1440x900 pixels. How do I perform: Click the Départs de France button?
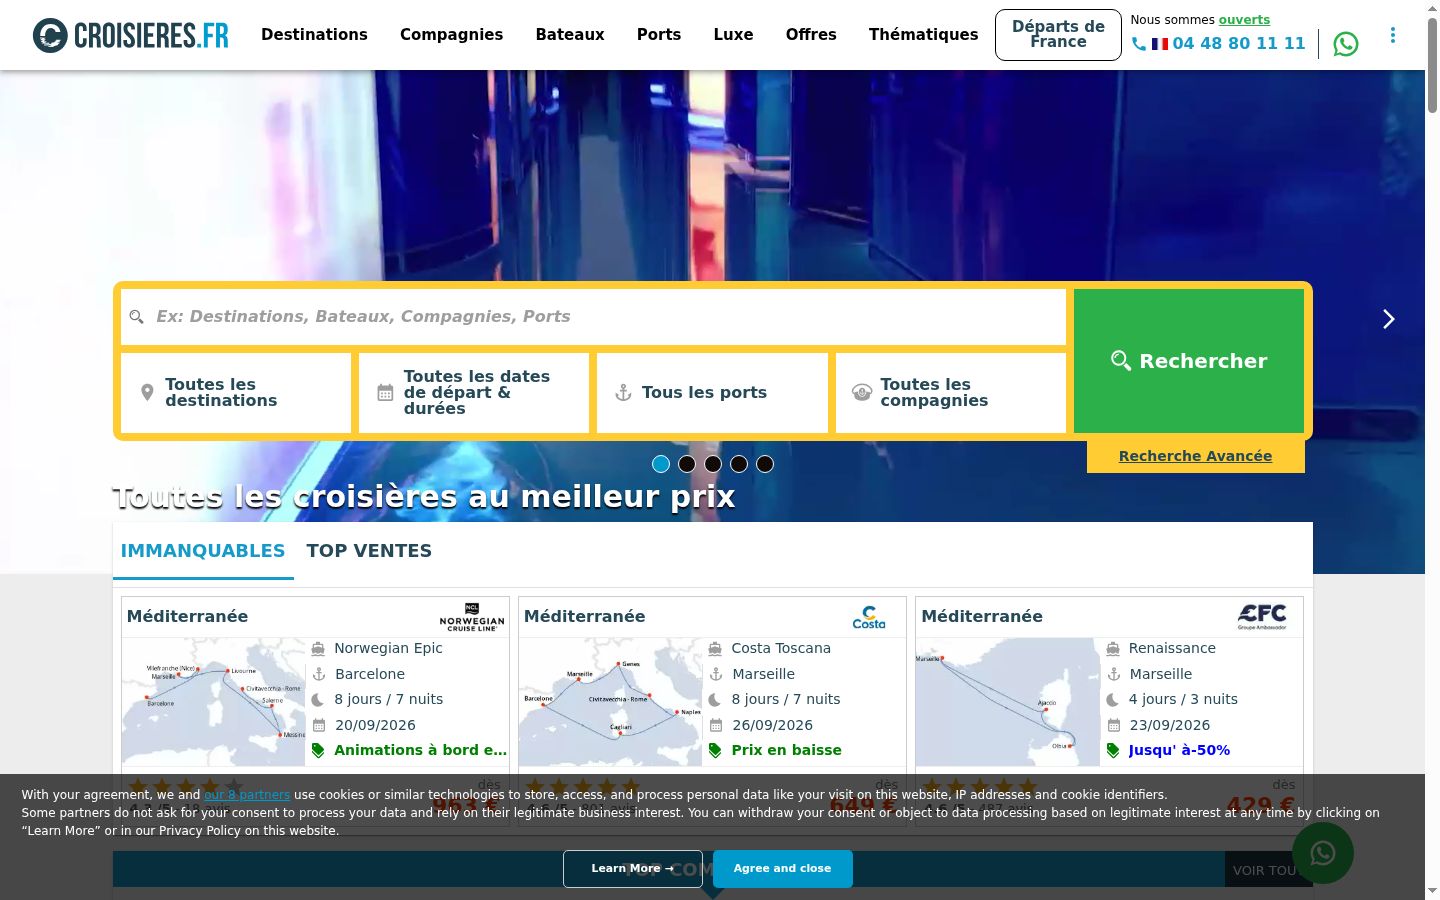[1058, 35]
